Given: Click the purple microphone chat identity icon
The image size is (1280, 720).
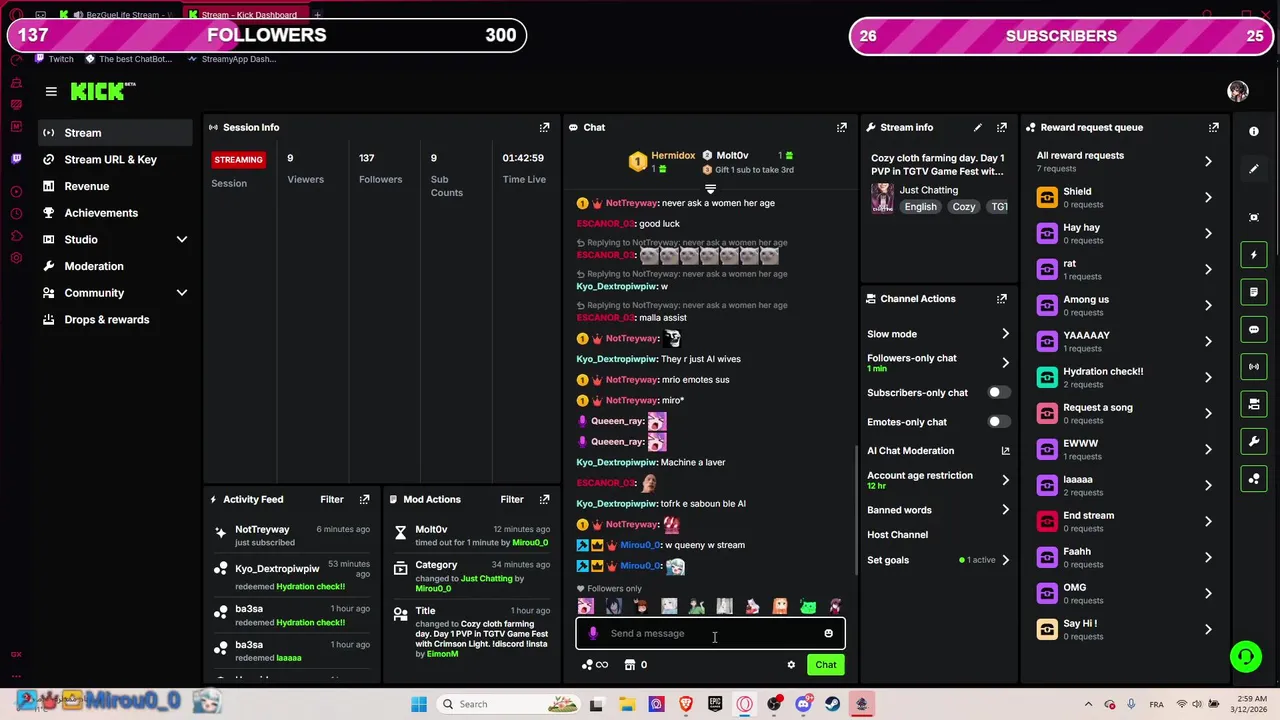Looking at the screenshot, I should tap(593, 633).
